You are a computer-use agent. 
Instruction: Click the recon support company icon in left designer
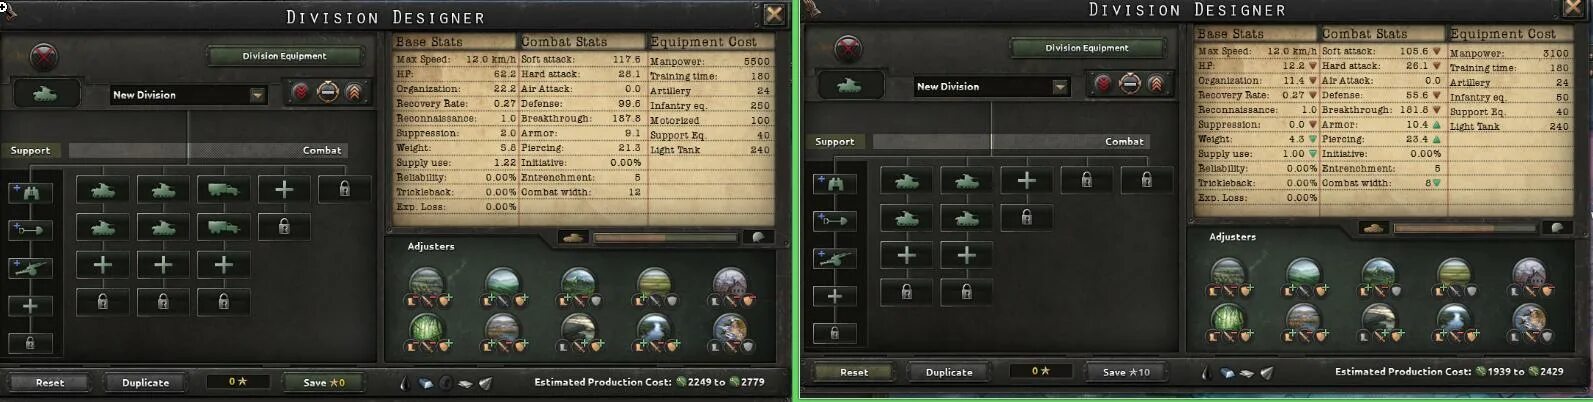point(30,192)
